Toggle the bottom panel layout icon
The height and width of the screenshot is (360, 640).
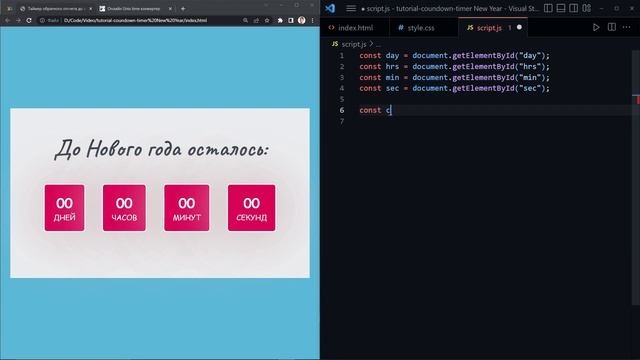pyautogui.click(x=561, y=8)
